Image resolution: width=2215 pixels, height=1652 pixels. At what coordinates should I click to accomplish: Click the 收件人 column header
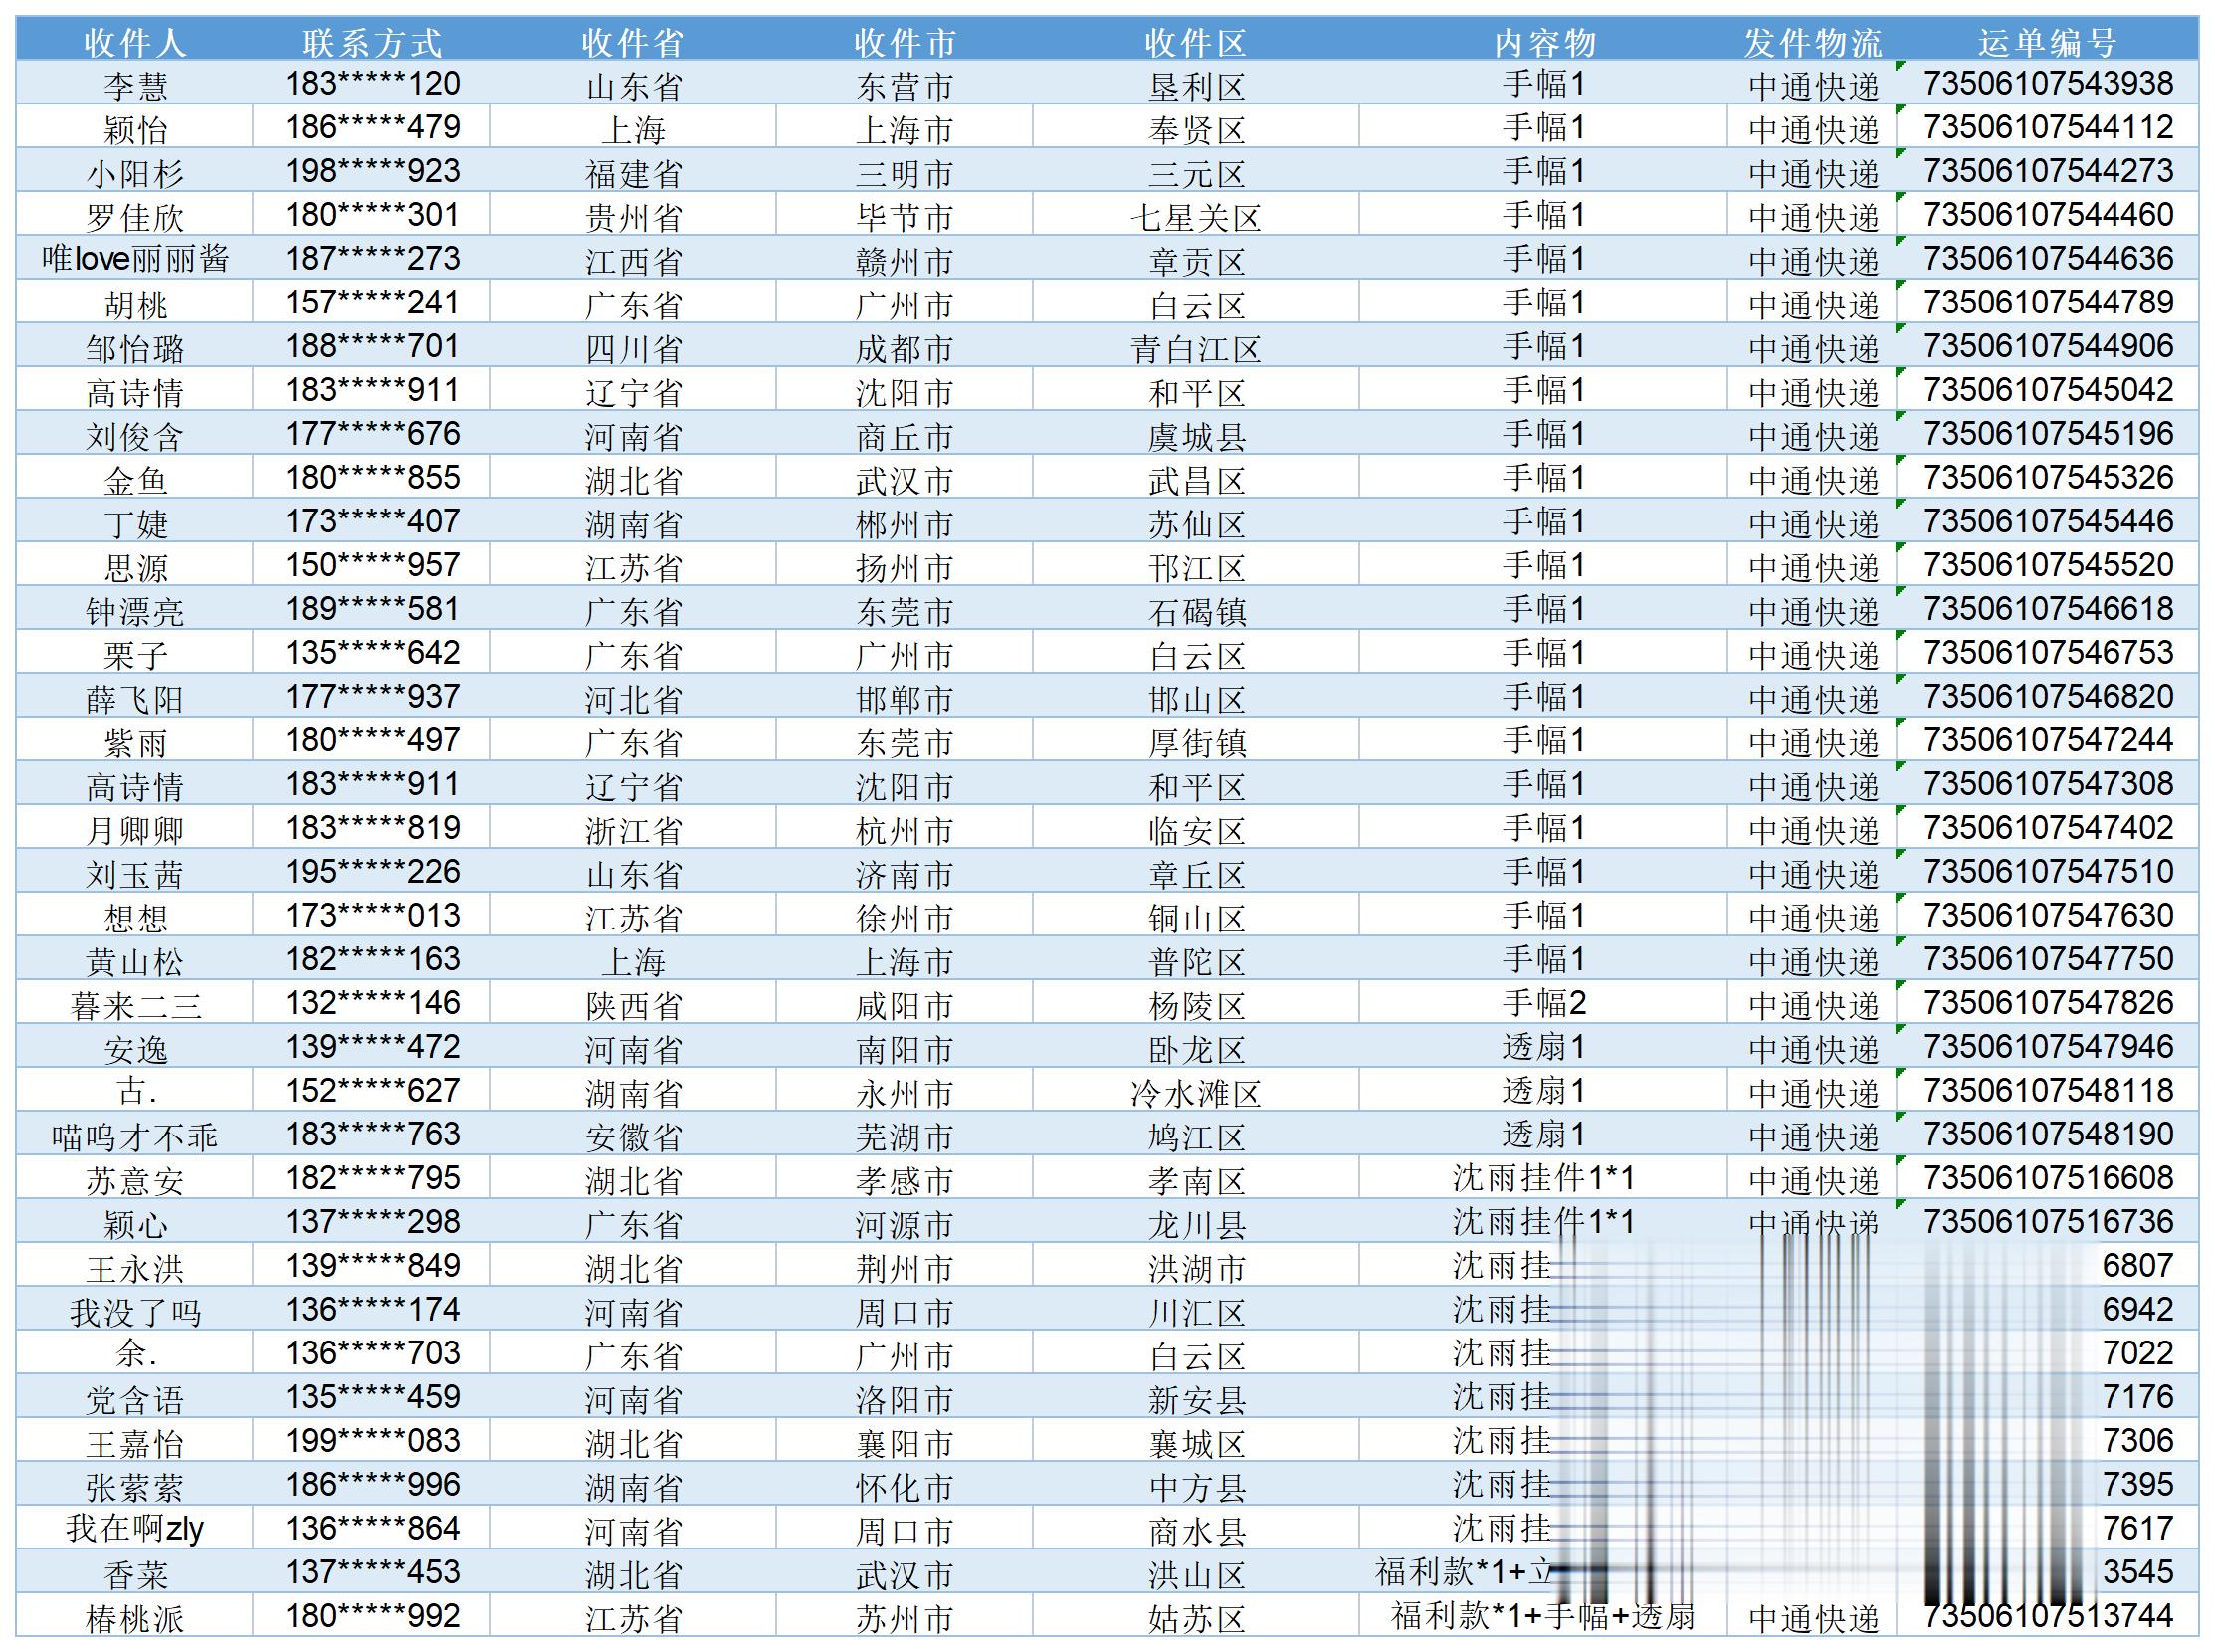click(x=134, y=42)
